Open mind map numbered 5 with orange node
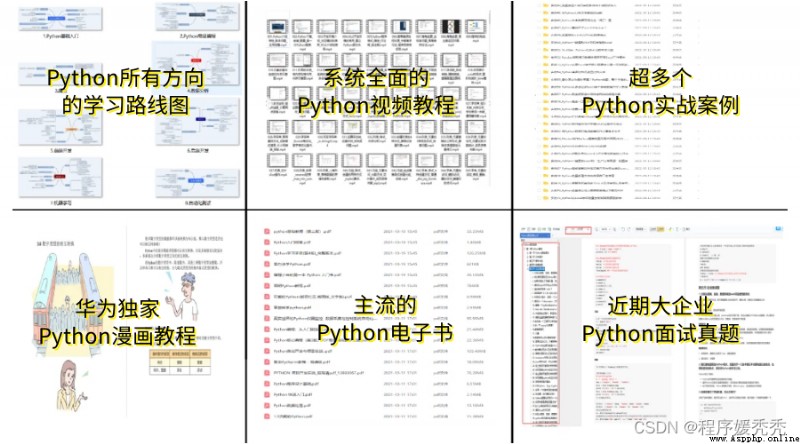Viewport: 800px width, 444px height. [x=60, y=128]
